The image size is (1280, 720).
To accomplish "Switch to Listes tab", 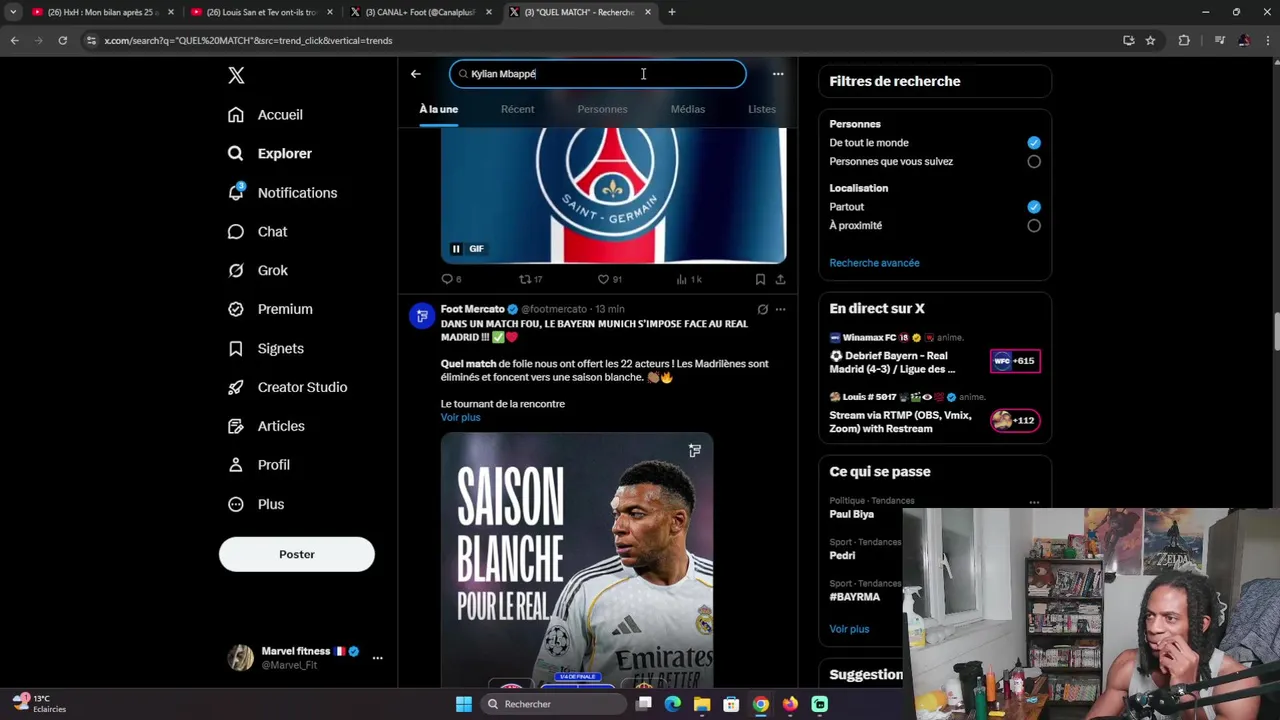I will click(762, 109).
